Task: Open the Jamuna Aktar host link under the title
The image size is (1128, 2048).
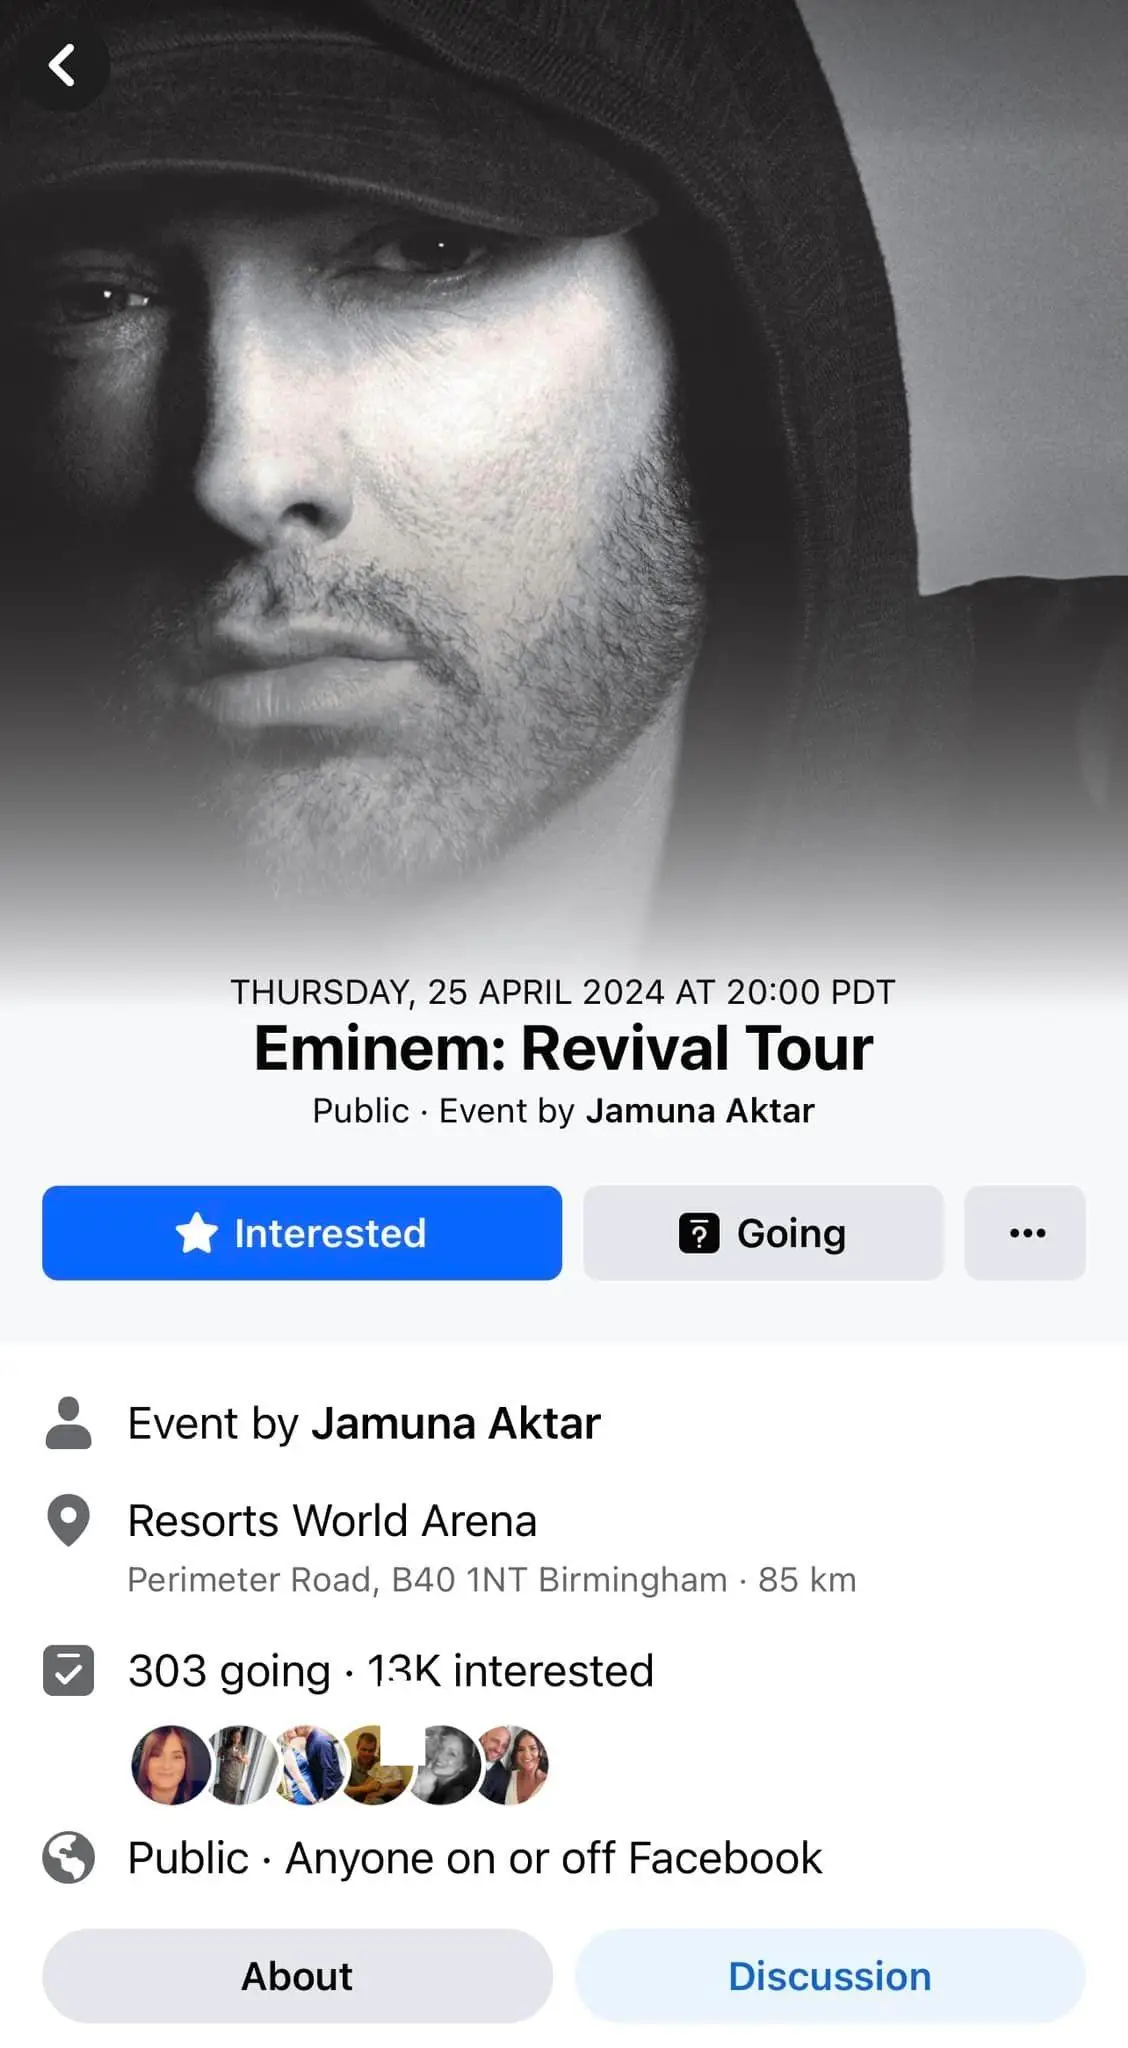Action: [700, 1111]
